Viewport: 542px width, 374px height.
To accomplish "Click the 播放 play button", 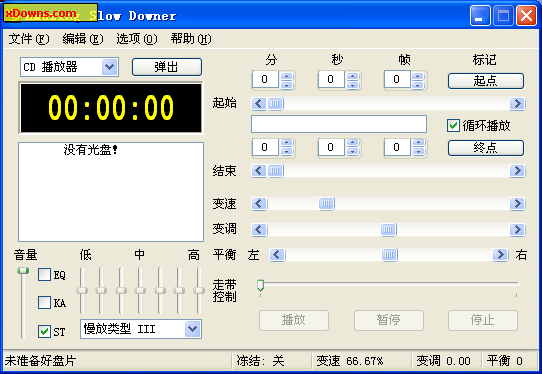I will tap(294, 320).
